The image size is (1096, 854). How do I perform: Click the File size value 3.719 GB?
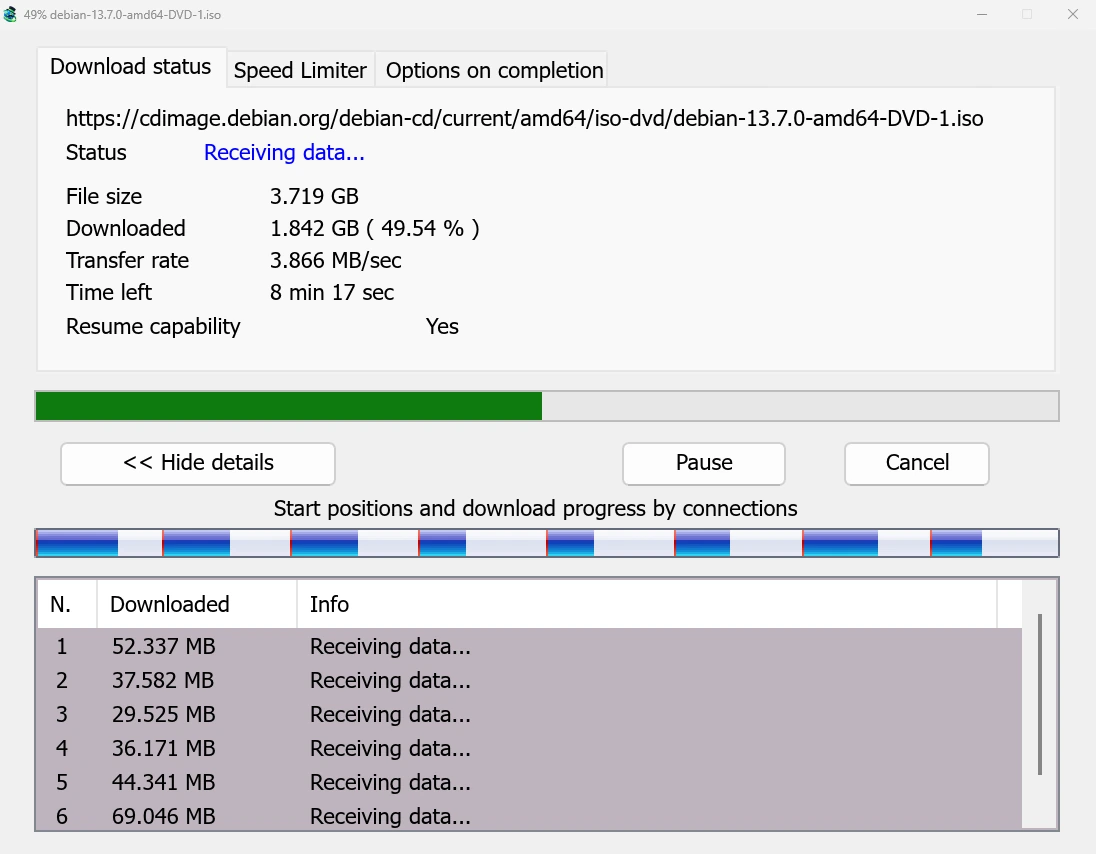pyautogui.click(x=314, y=196)
